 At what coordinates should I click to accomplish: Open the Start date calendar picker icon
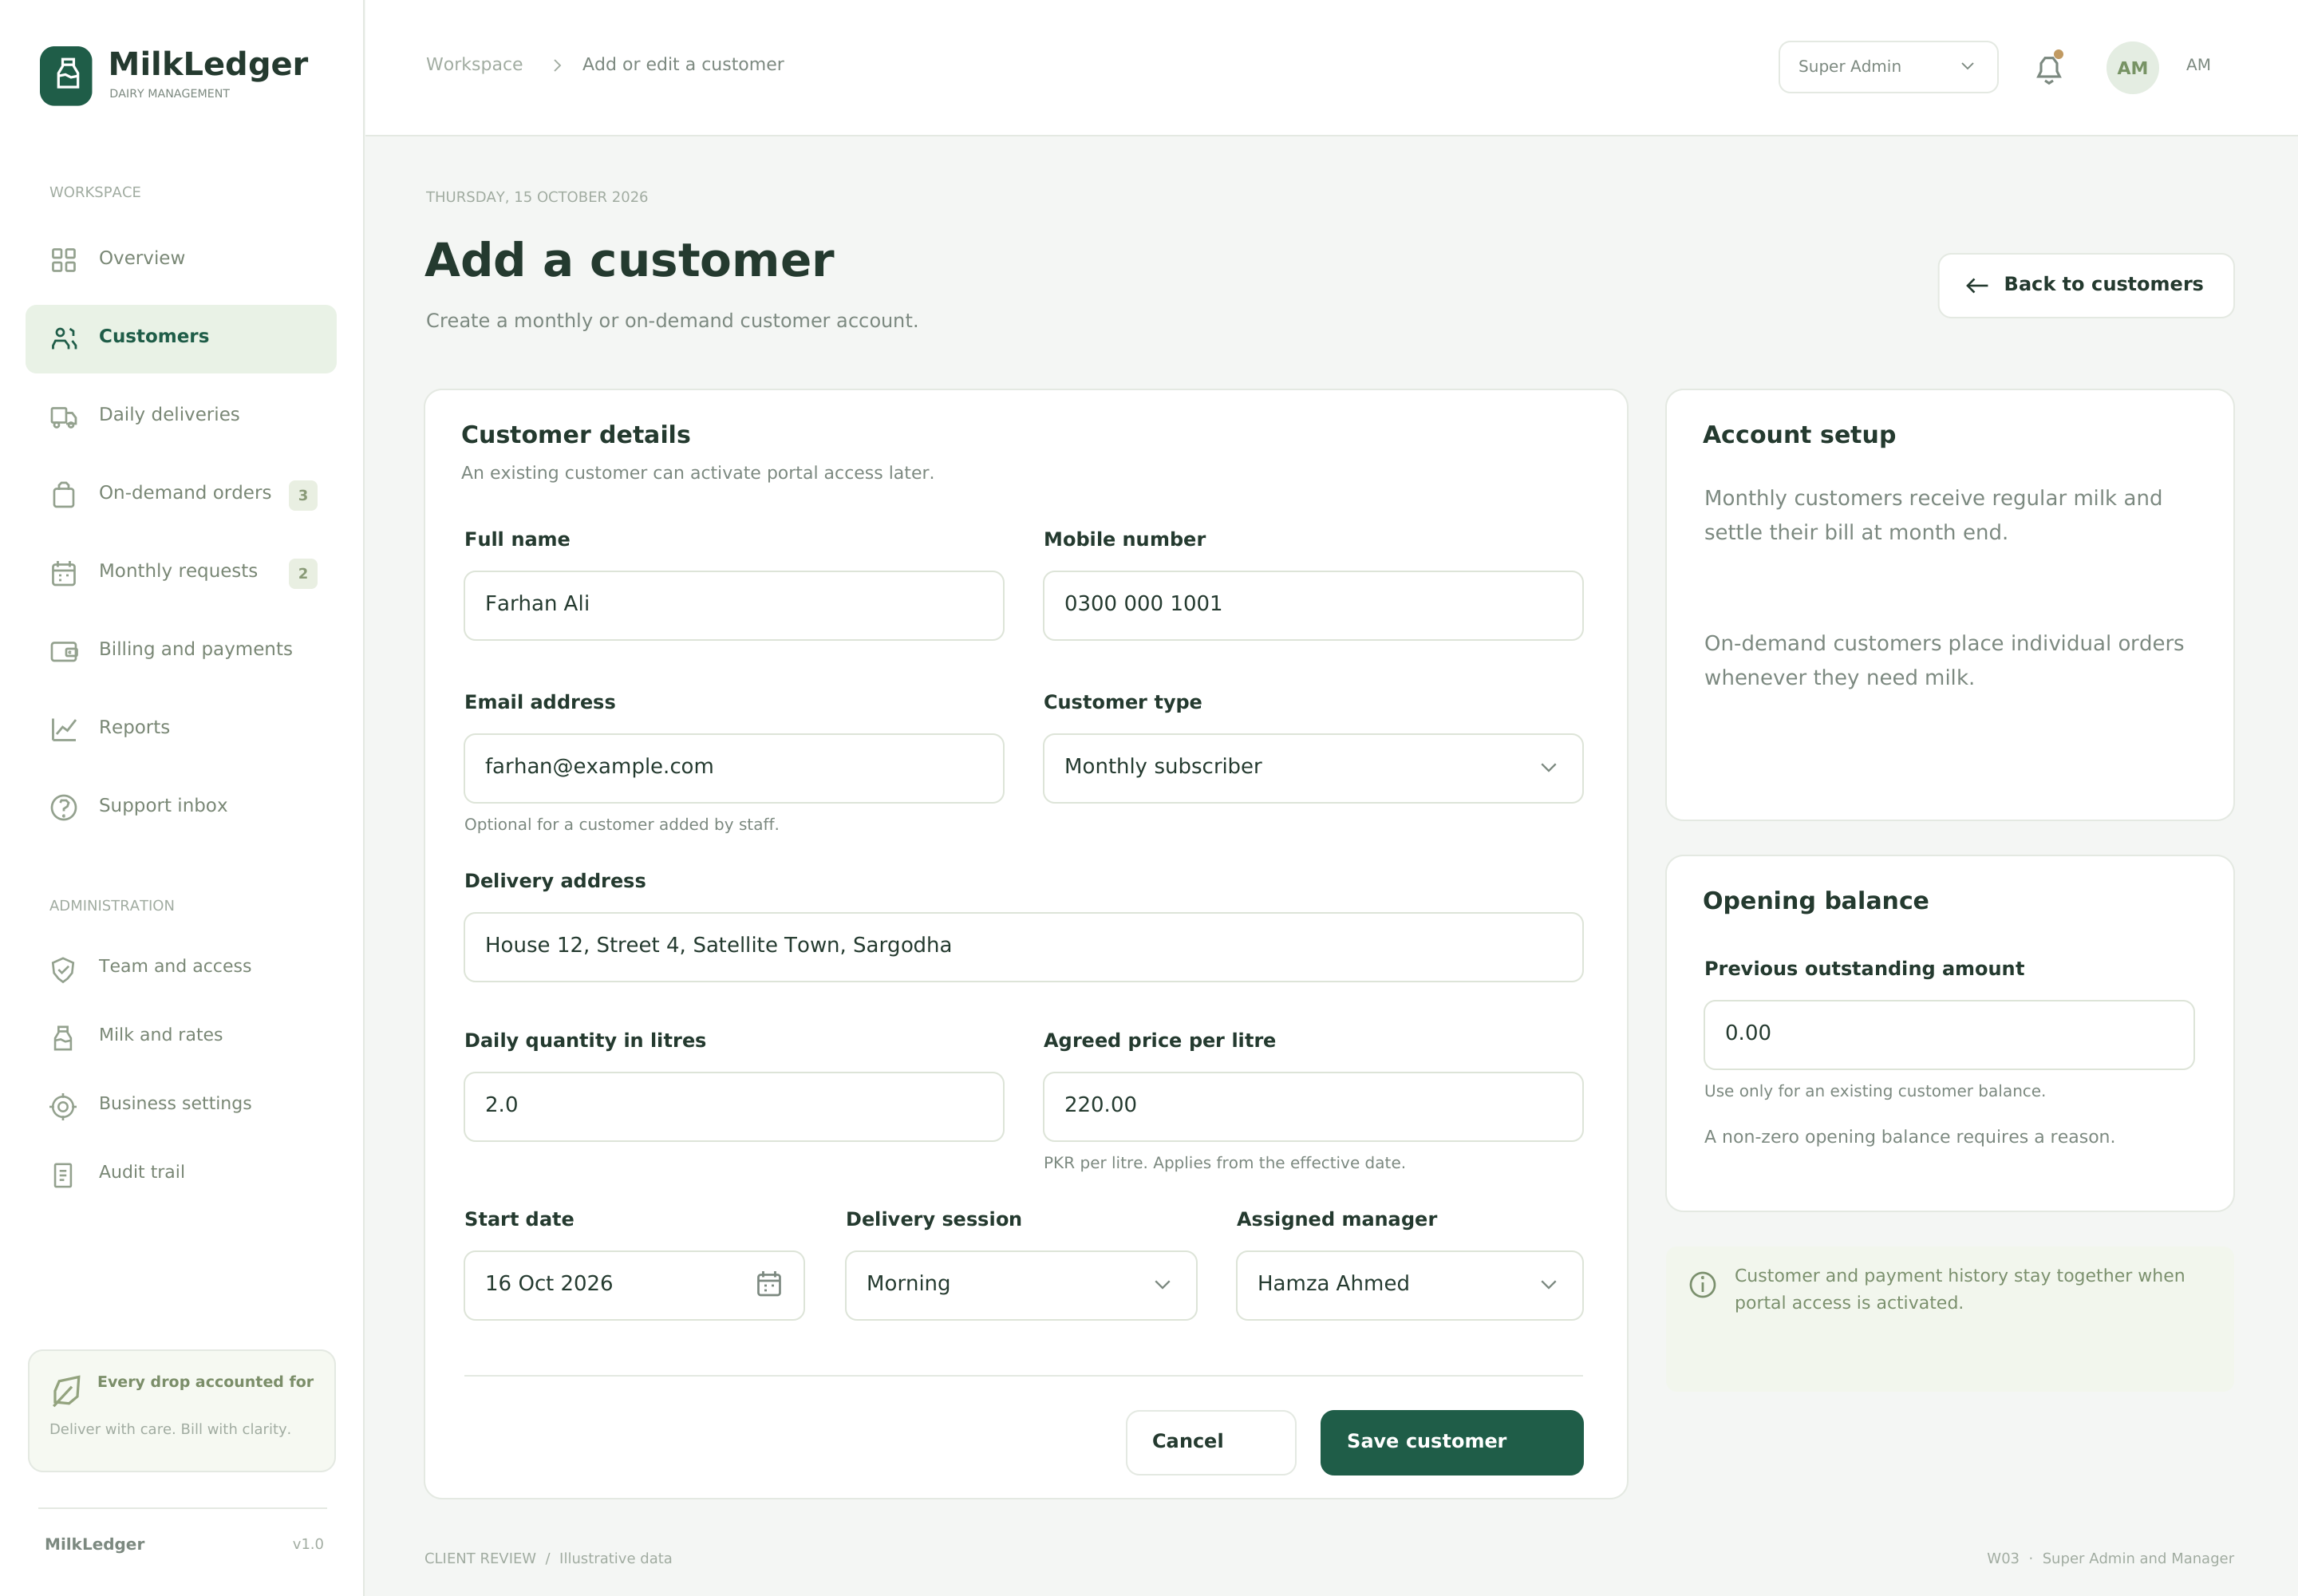point(769,1284)
